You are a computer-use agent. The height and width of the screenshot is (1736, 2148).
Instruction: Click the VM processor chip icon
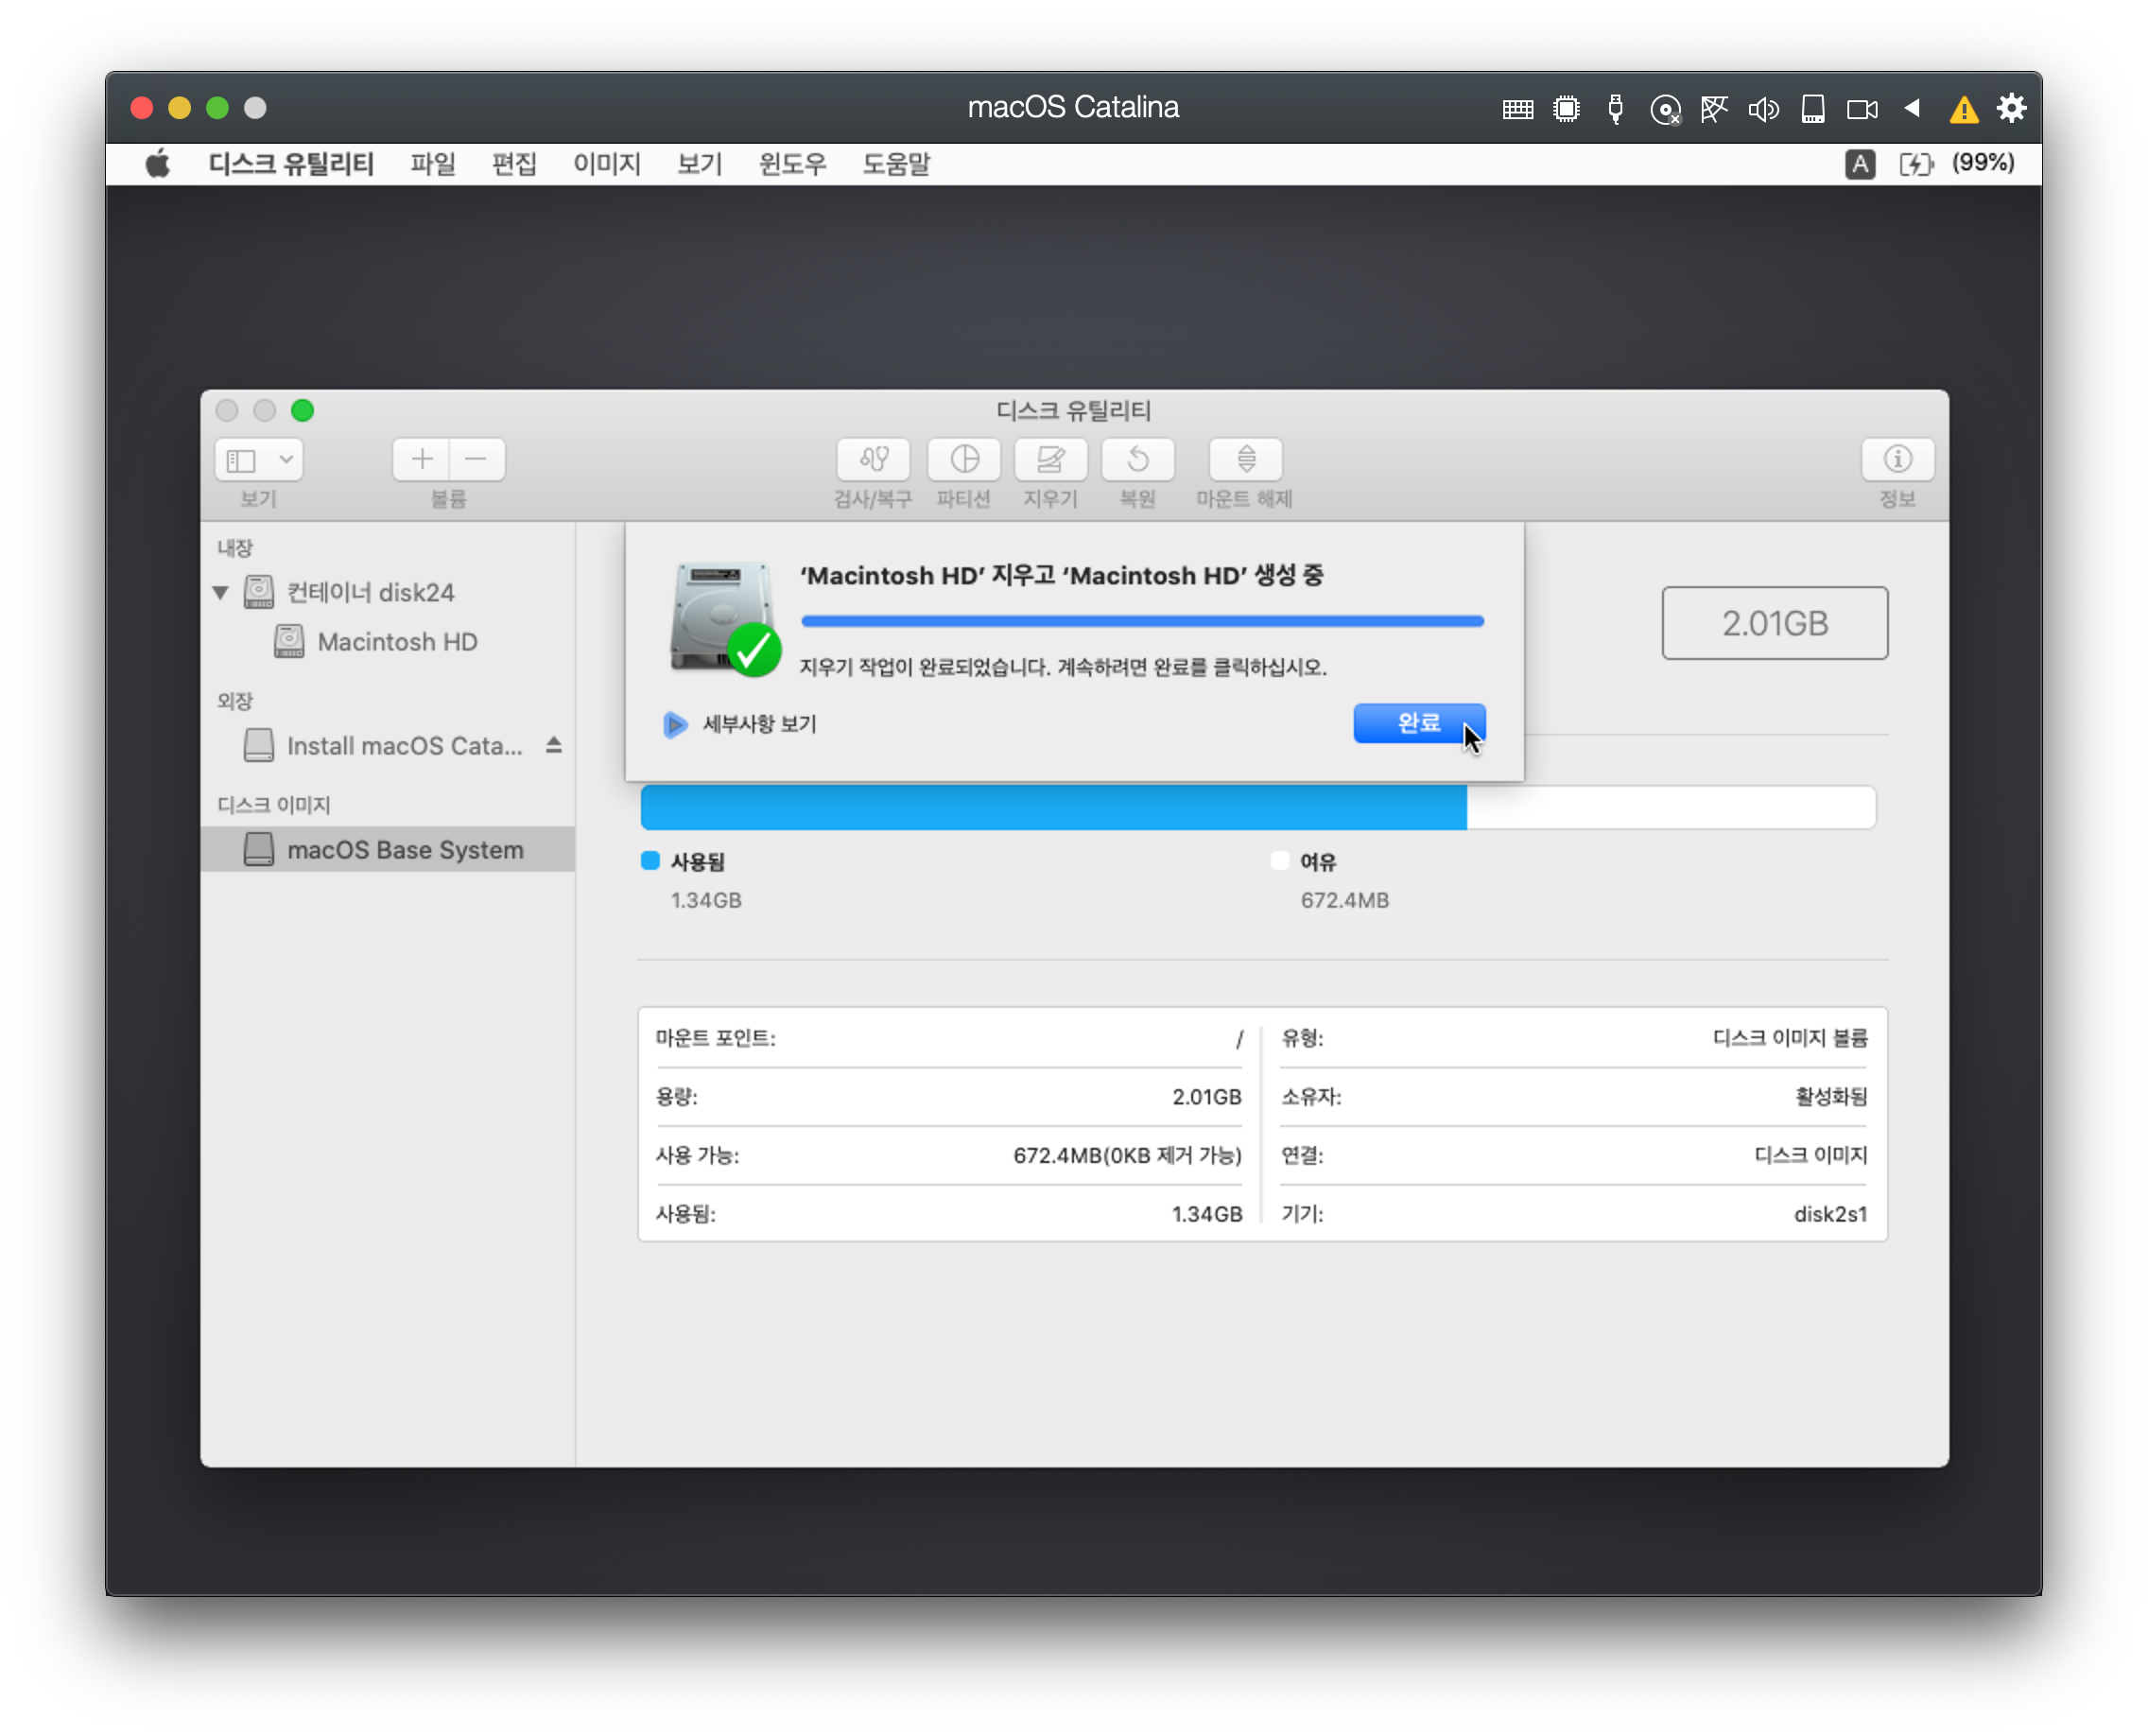point(1567,109)
